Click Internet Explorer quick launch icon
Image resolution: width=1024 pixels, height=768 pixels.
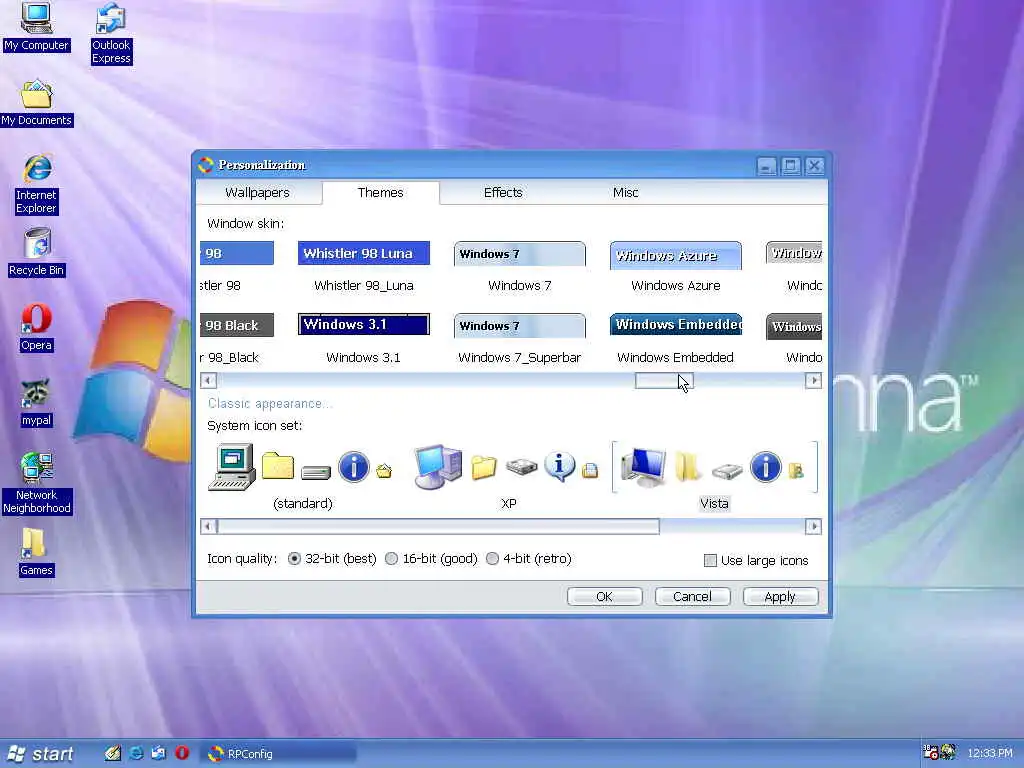(x=136, y=753)
